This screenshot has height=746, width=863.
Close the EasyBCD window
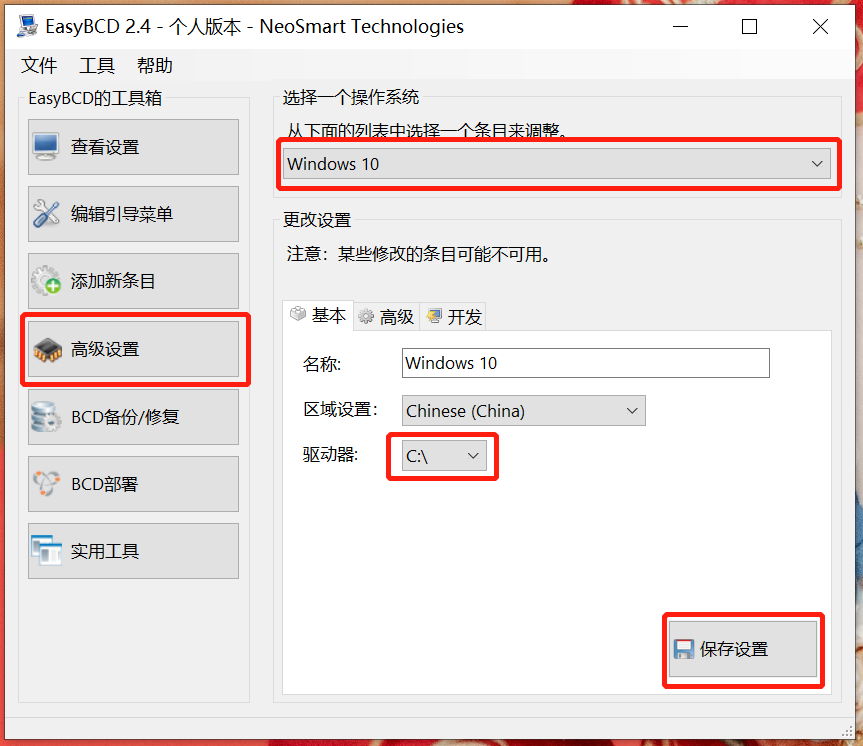pos(820,26)
